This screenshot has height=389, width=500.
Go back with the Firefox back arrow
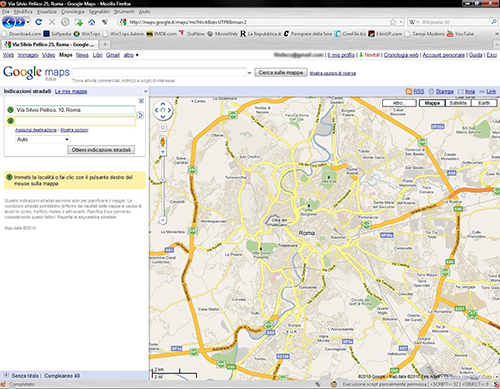pyautogui.click(x=9, y=22)
